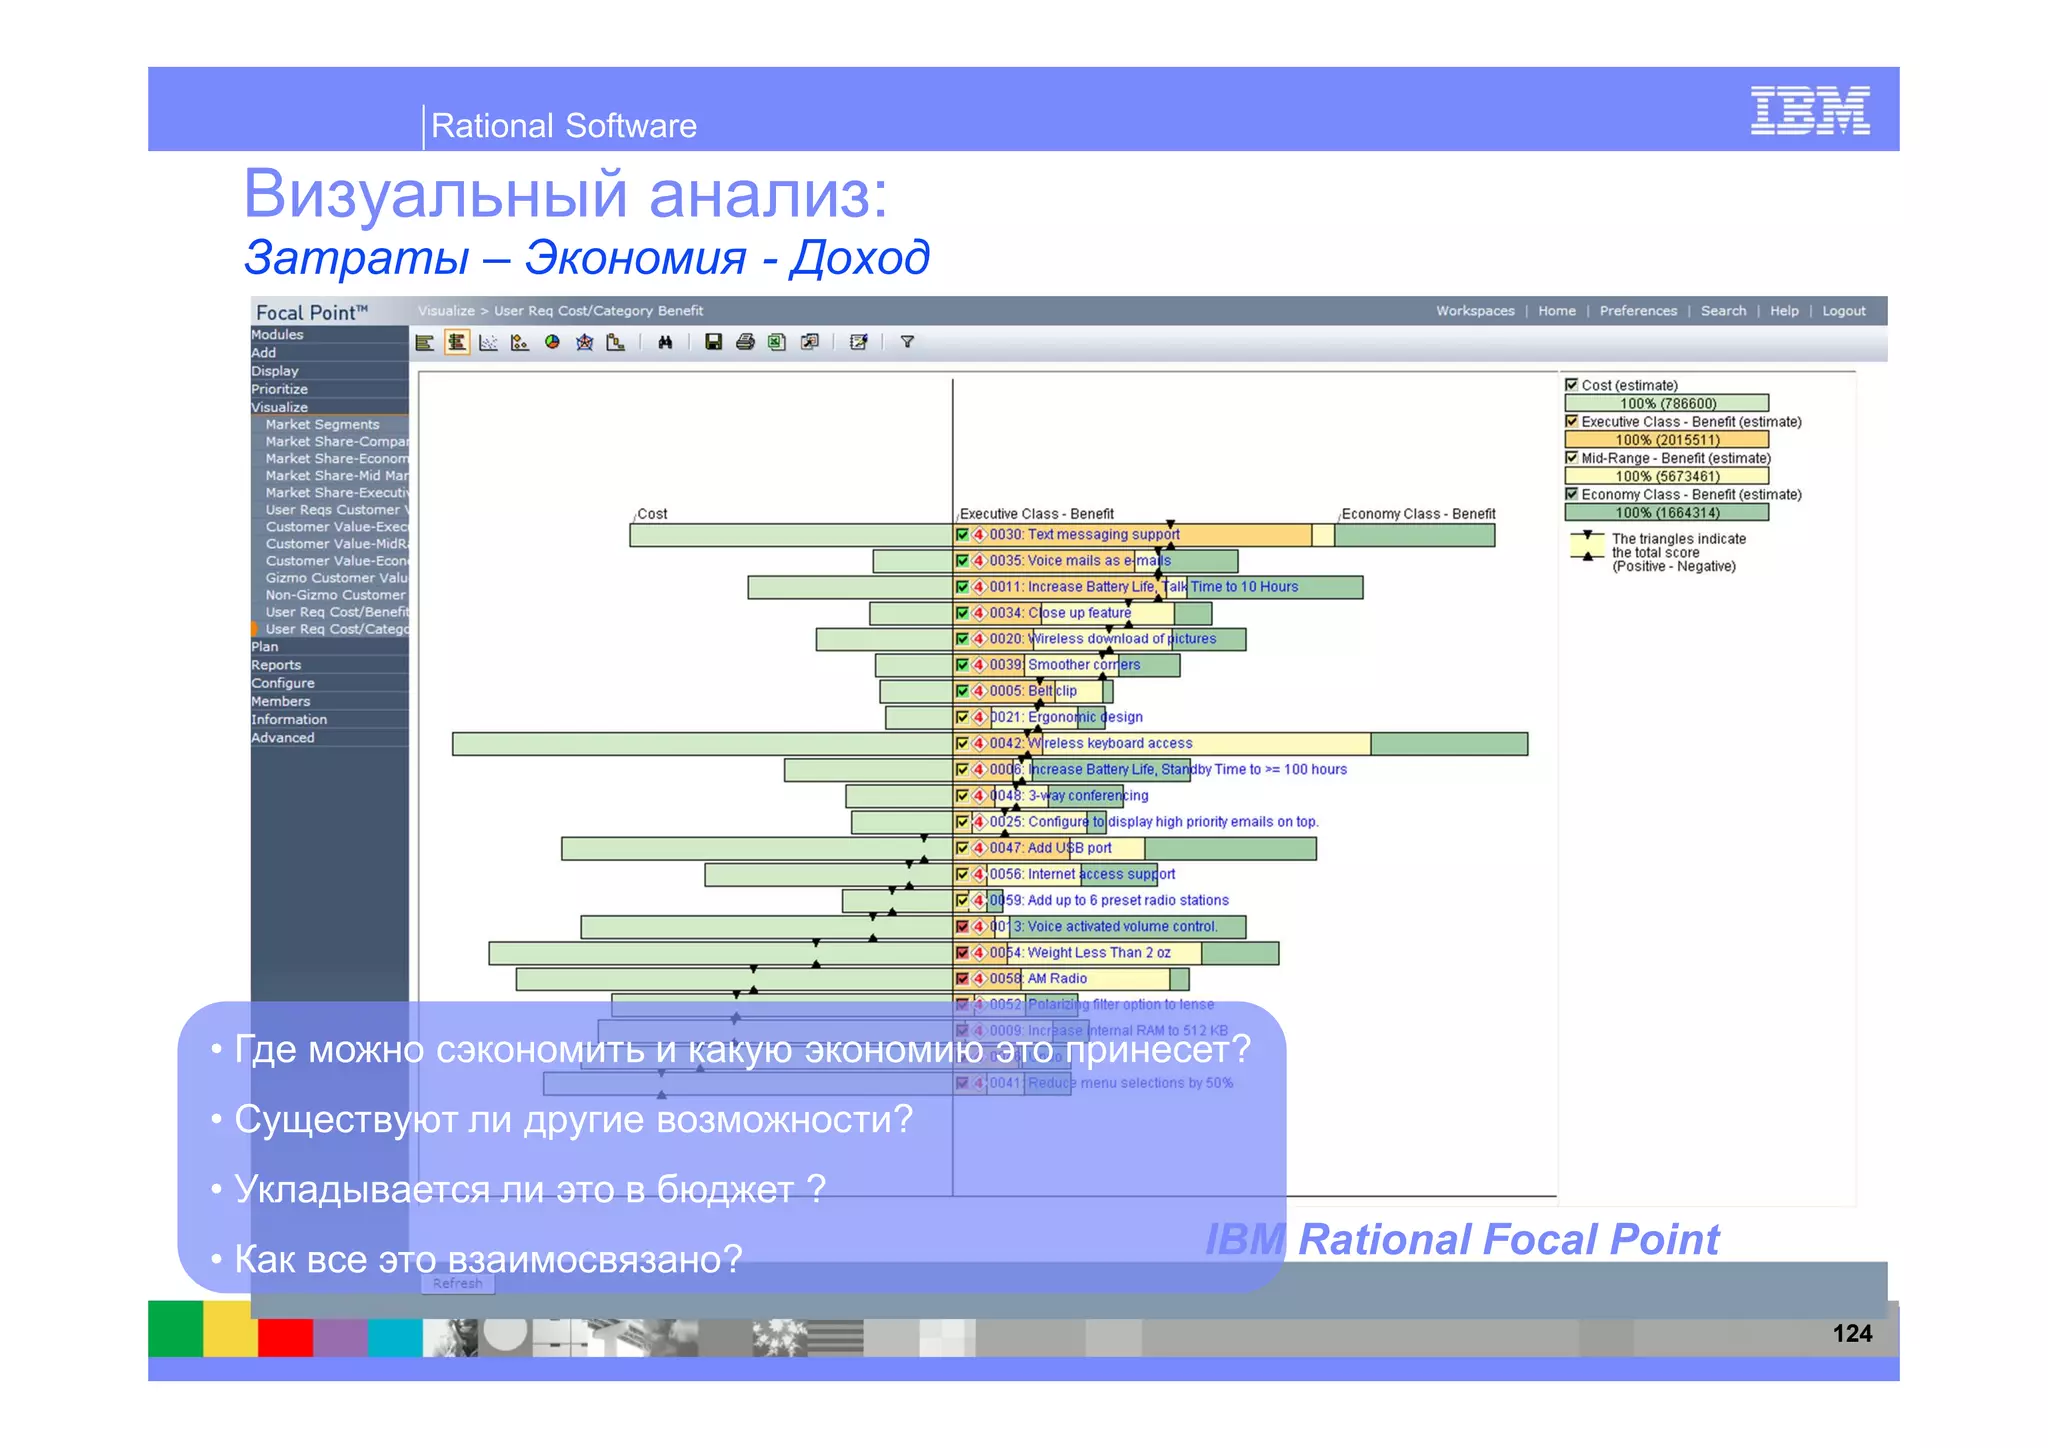Uncheck the 0021 Ergonomic design row checkbox
Viewport: 2048px width, 1448px height.
click(x=962, y=717)
